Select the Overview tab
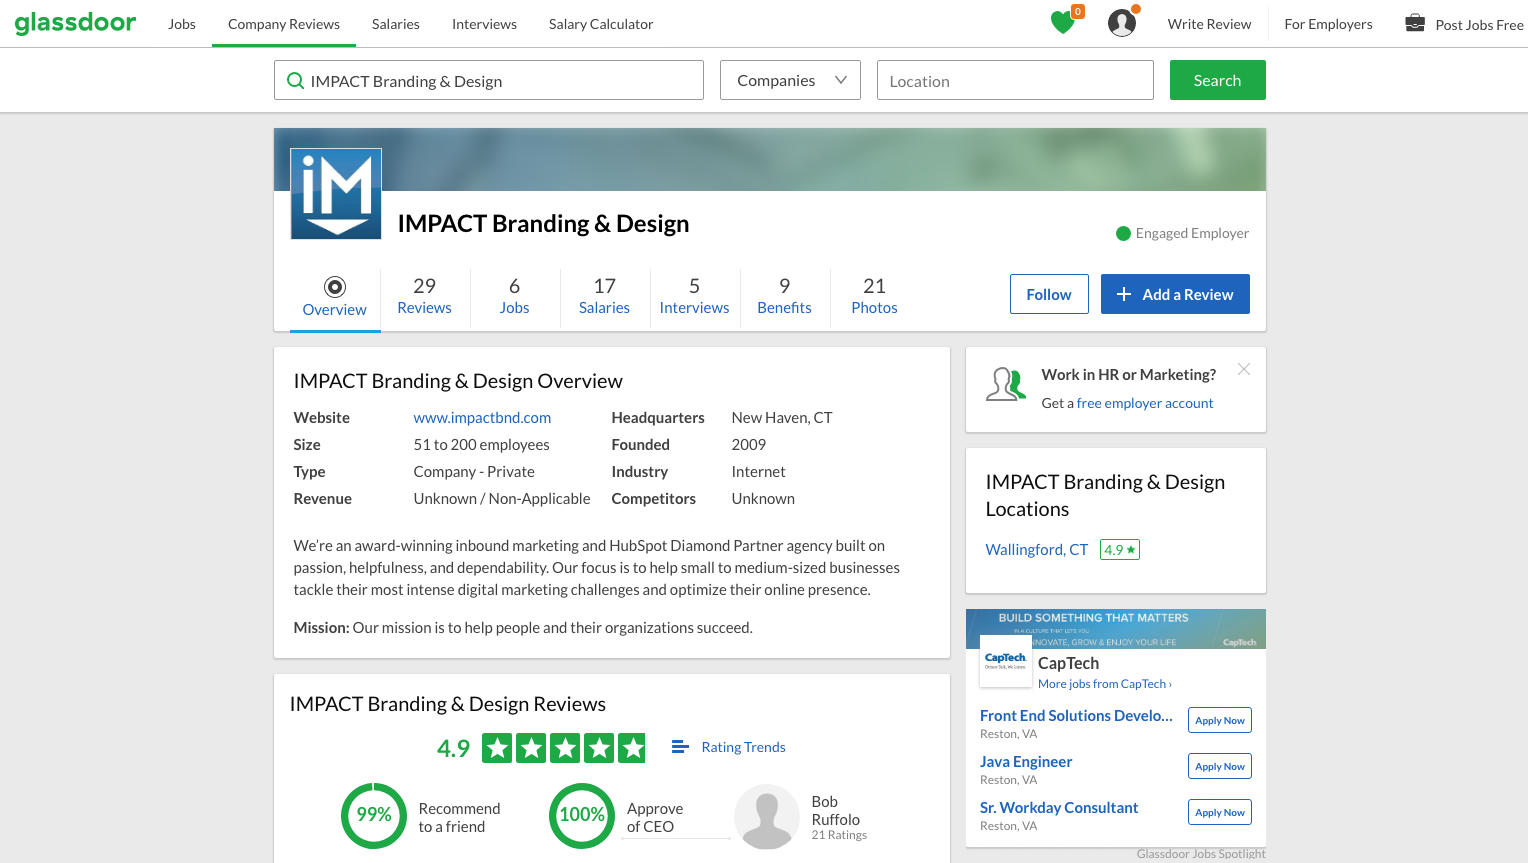This screenshot has height=863, width=1528. pos(335,298)
